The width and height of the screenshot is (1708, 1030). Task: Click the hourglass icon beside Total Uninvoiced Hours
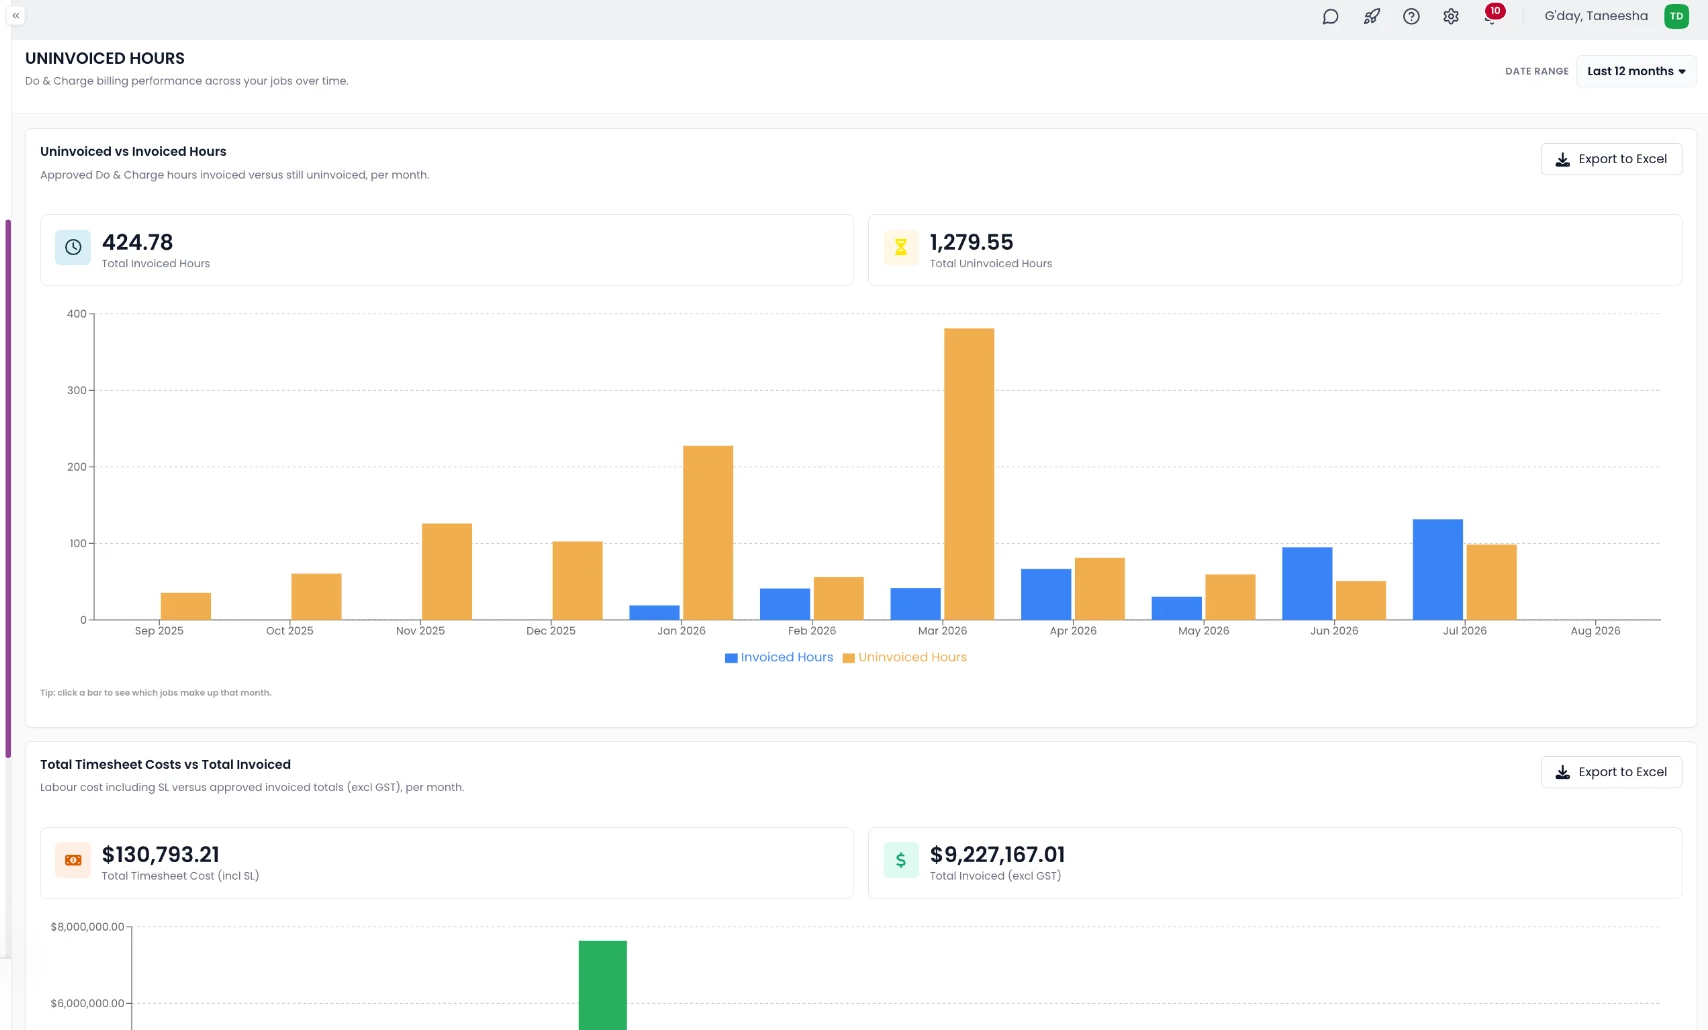coord(901,247)
